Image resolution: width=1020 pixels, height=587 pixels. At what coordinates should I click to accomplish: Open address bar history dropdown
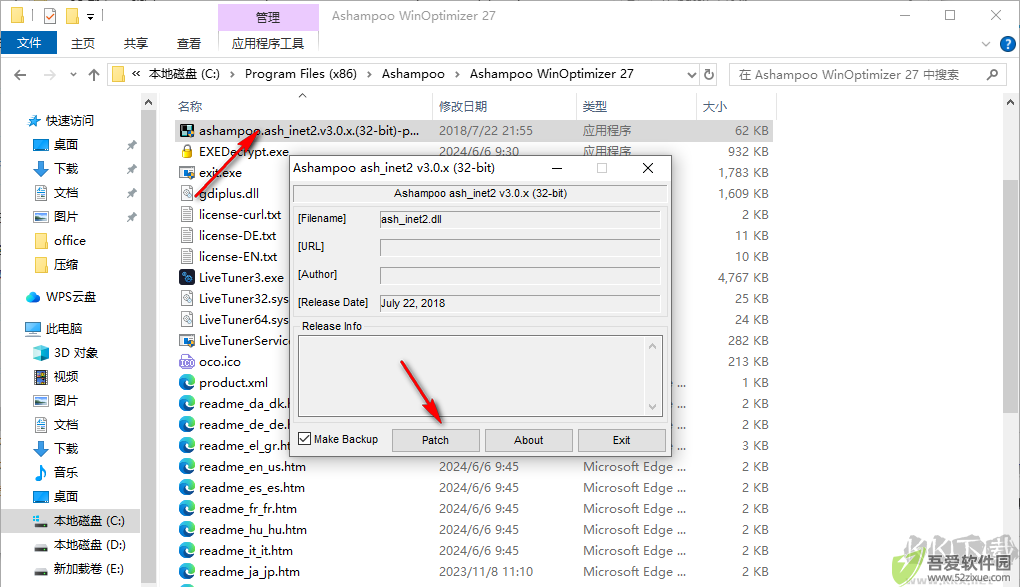691,75
